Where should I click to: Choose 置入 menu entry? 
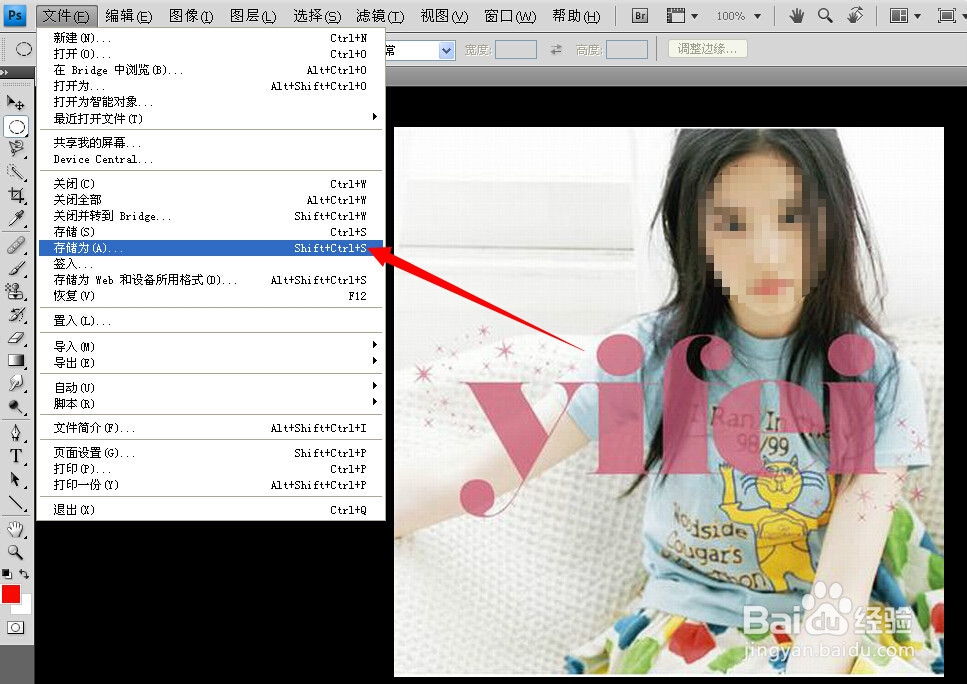[x=211, y=321]
